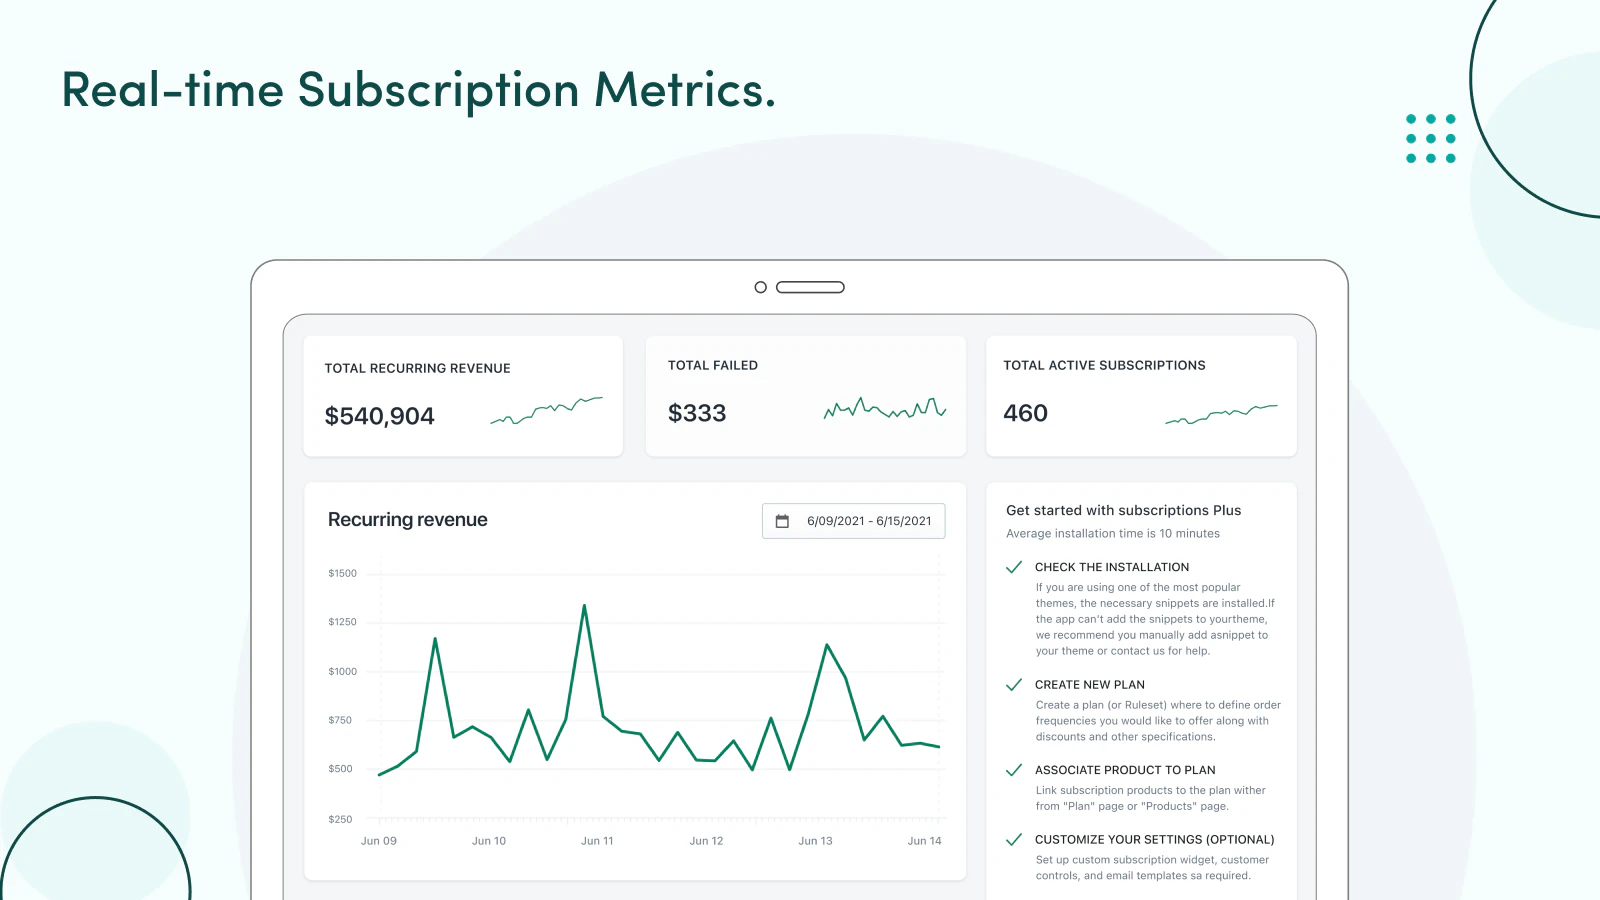
Task: Click the green checkmark beside CHECK THE INSTALLATION
Action: [x=1014, y=567]
